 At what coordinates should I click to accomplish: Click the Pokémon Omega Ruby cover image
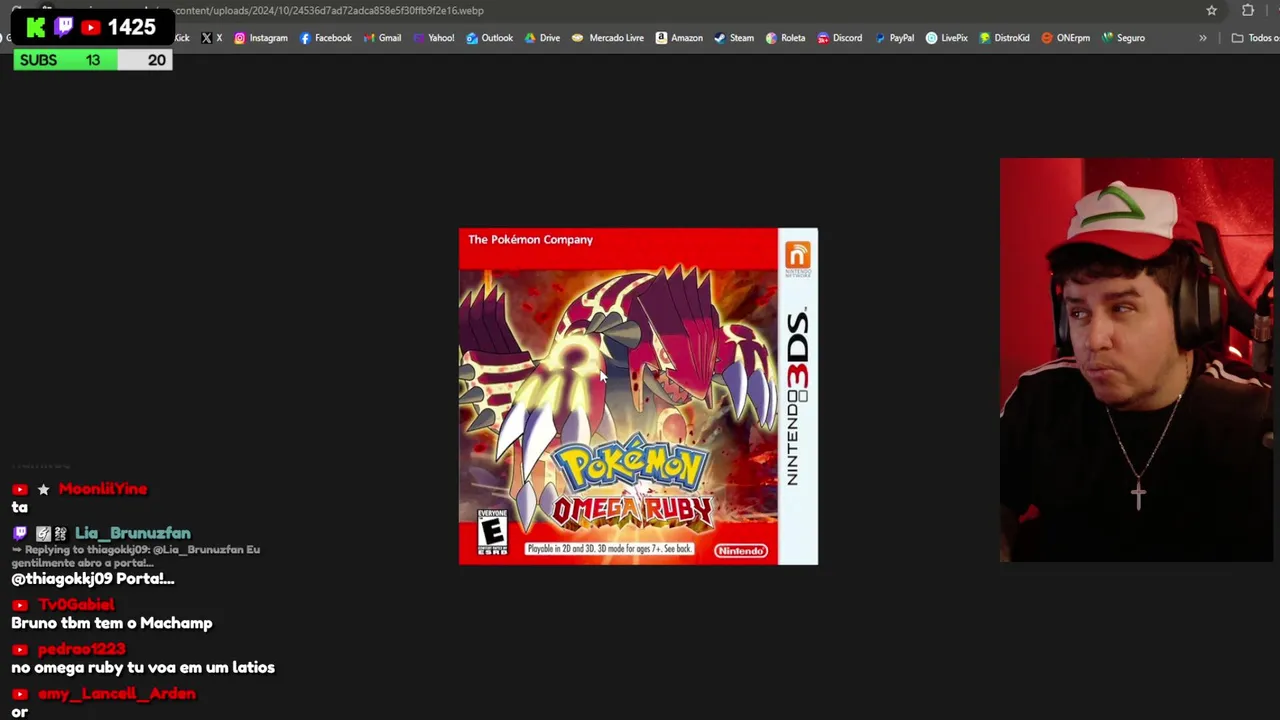(x=638, y=397)
